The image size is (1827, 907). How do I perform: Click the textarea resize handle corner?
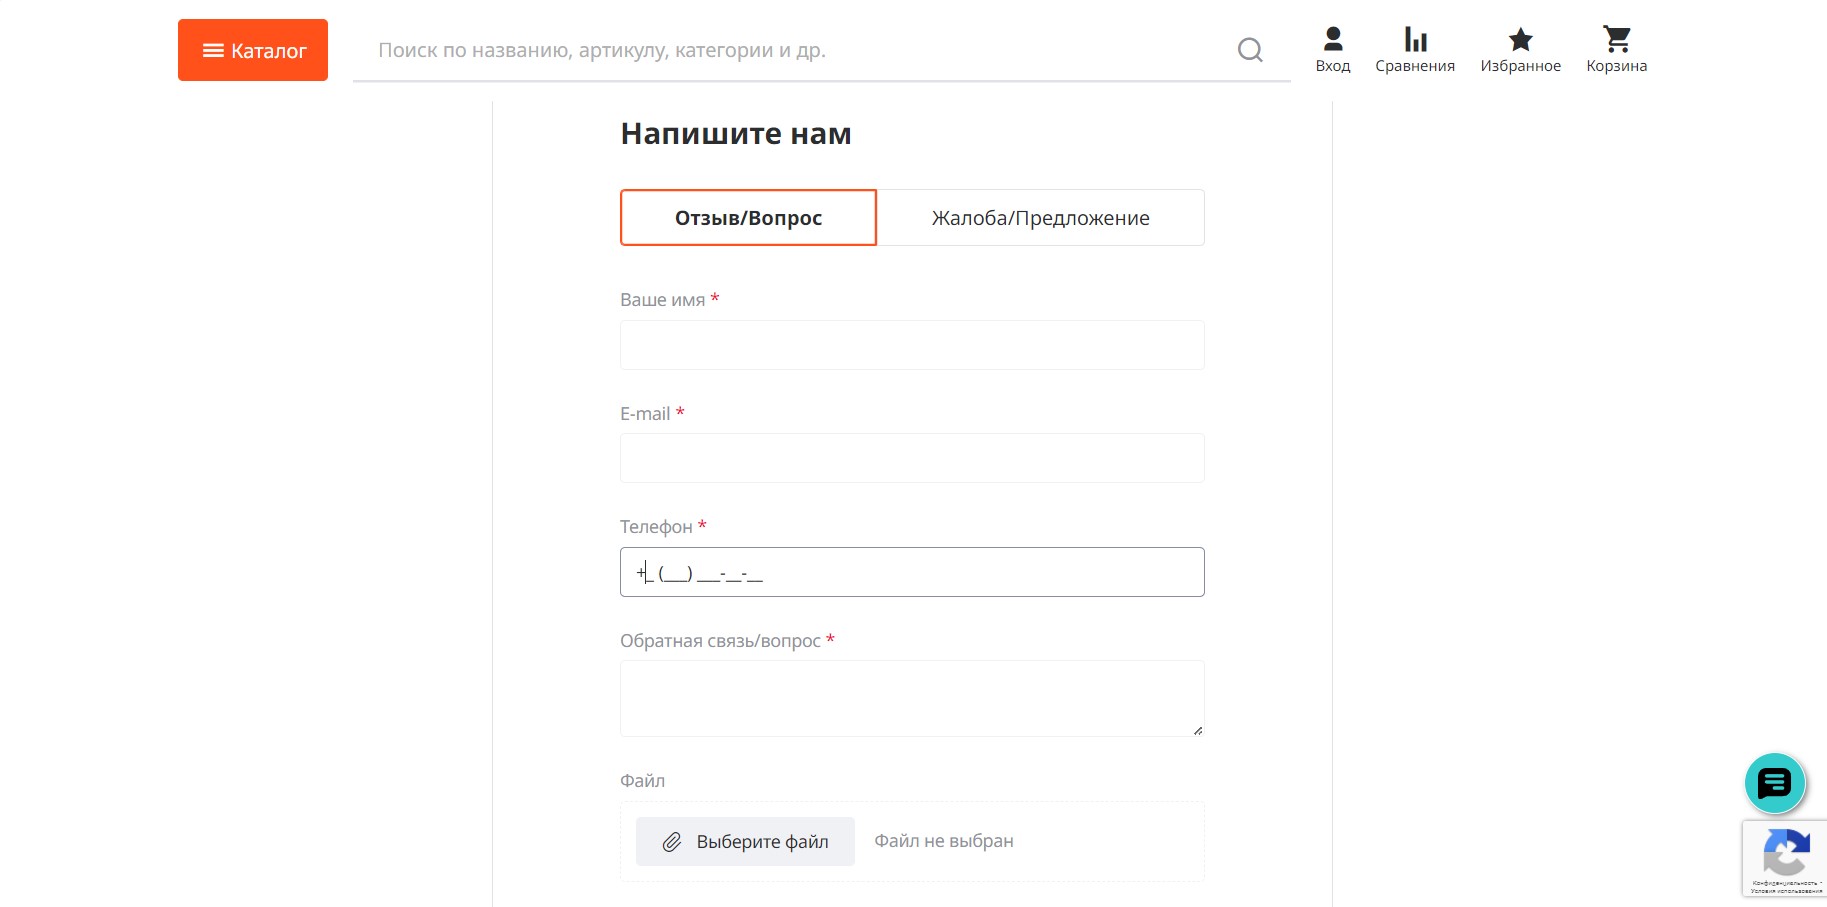point(1198,730)
